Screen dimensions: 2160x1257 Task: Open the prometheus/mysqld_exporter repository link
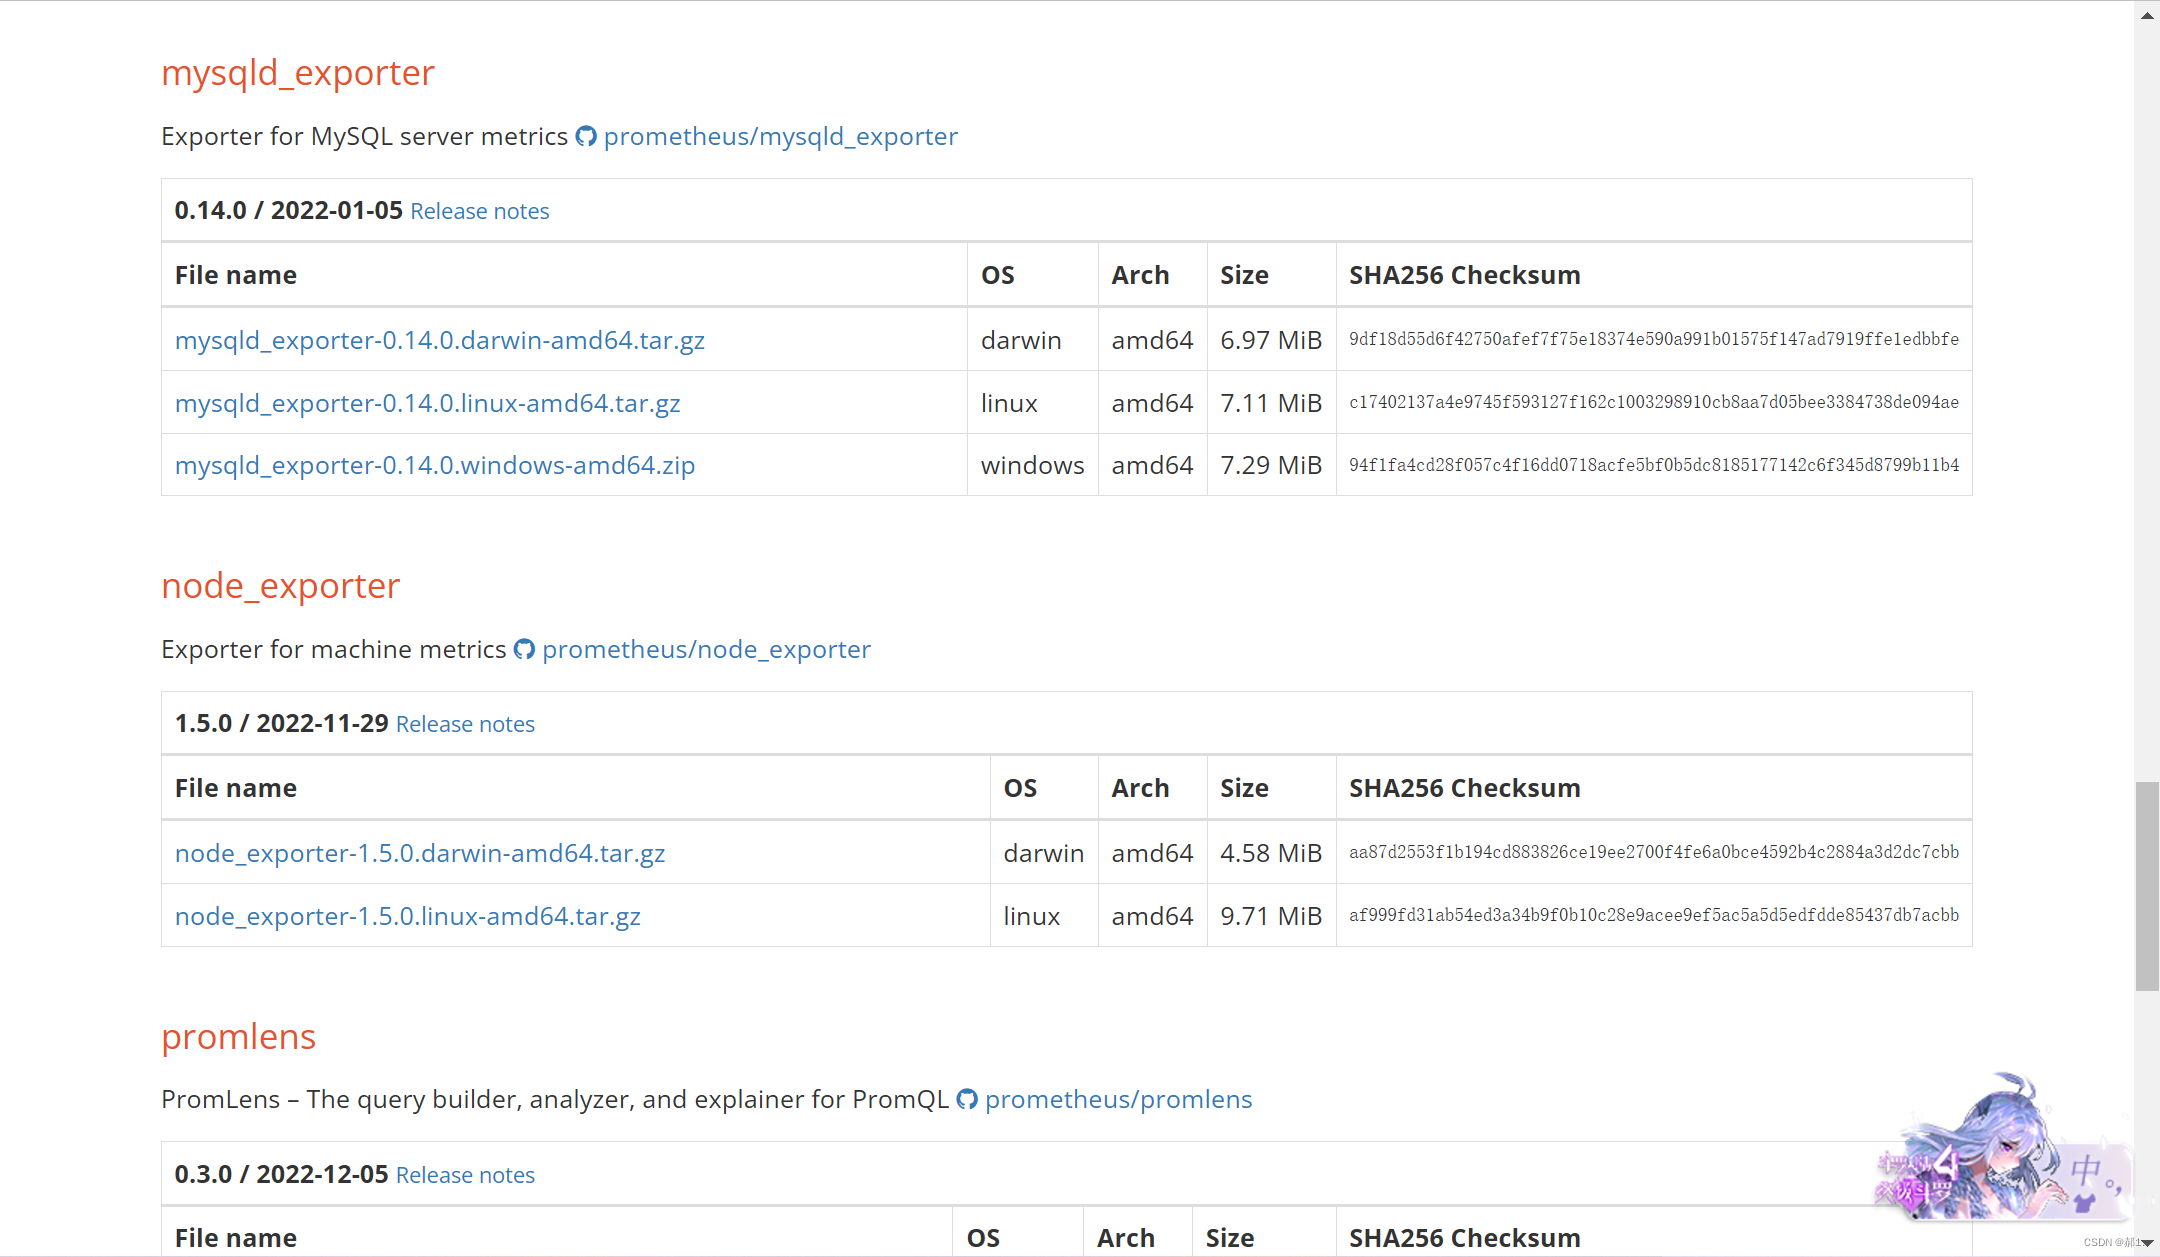tap(780, 136)
